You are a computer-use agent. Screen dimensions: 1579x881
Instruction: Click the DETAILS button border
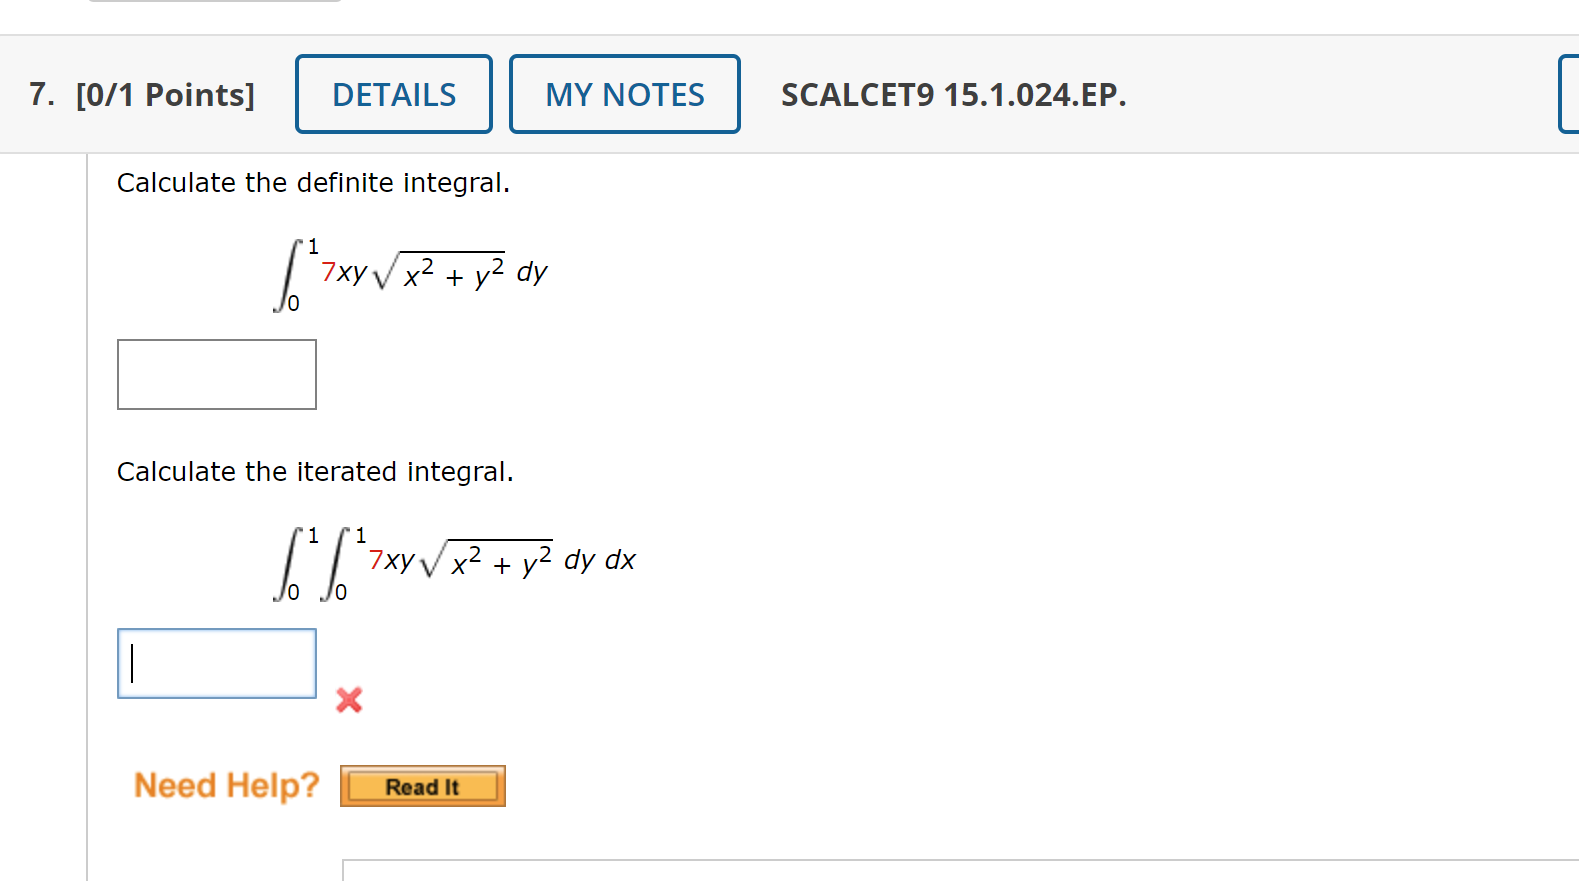[393, 58]
